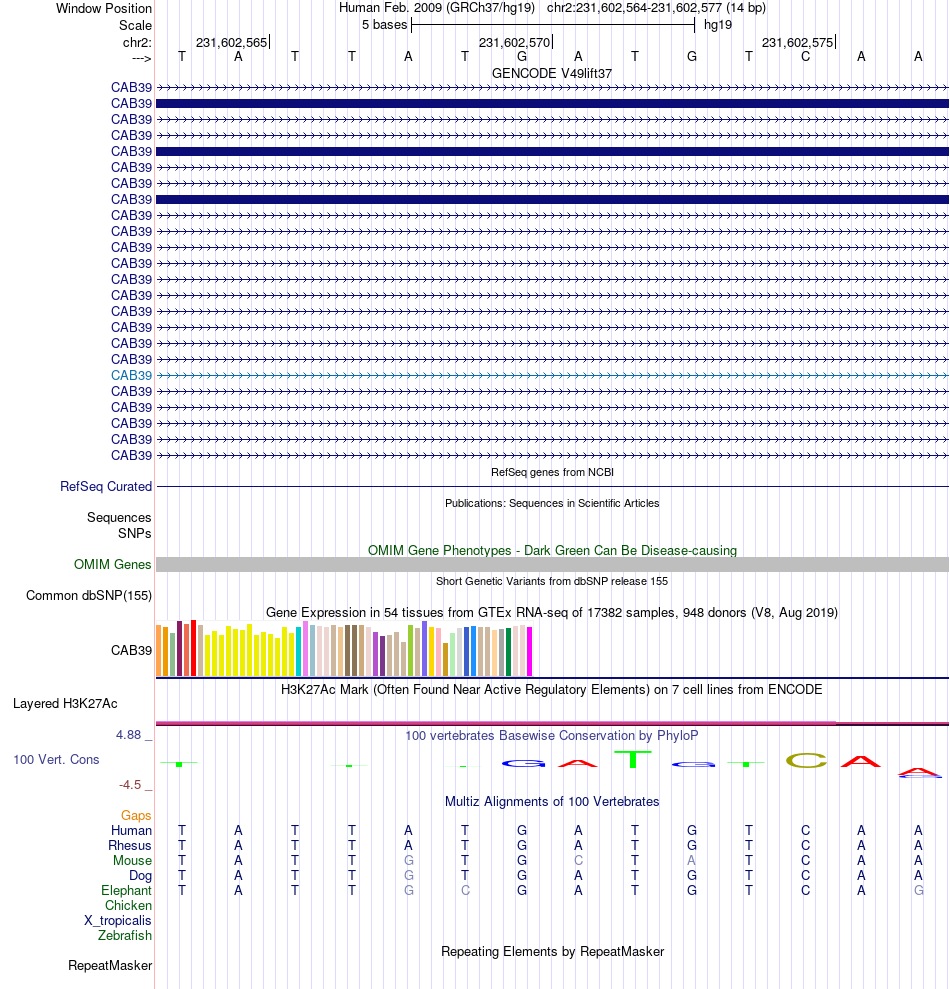Click the Common dbSNP(155) label
This screenshot has height=989, width=950.
[x=89, y=595]
